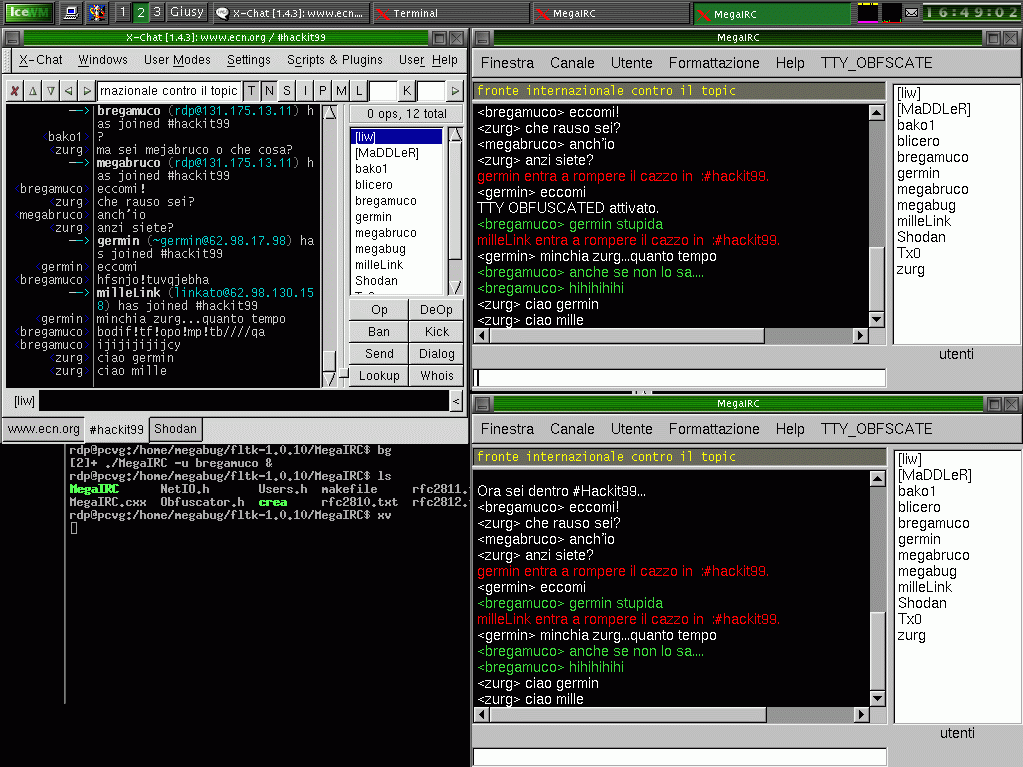Switch to workspace 1

123,12
